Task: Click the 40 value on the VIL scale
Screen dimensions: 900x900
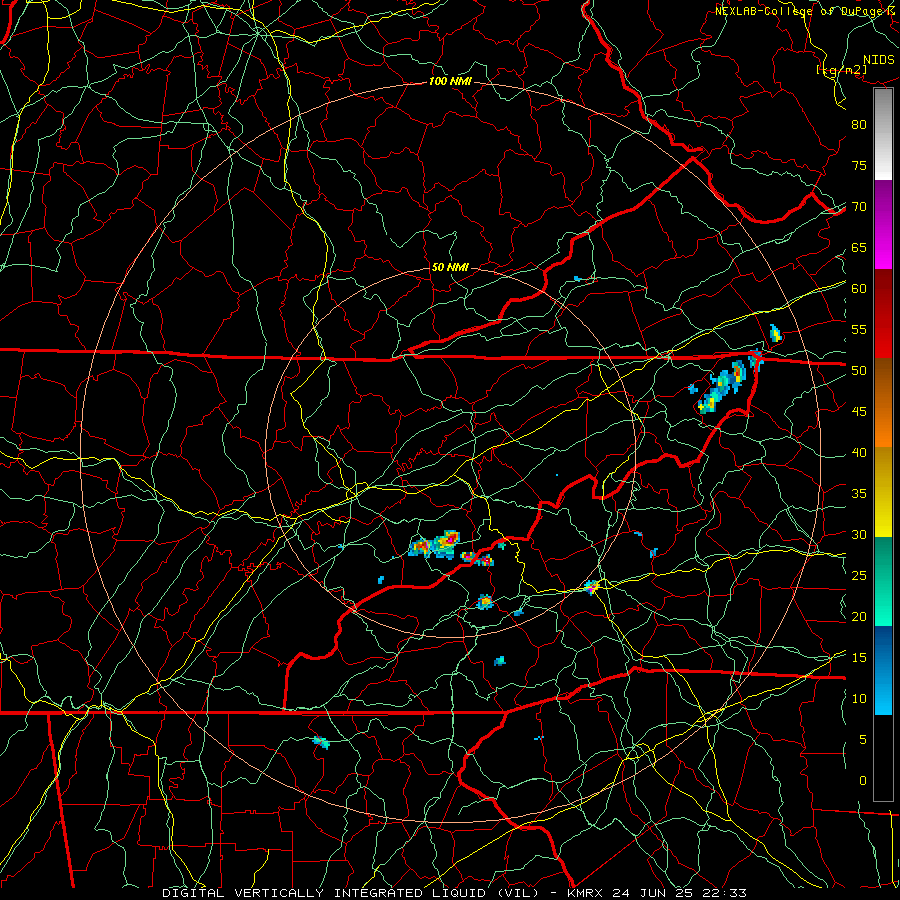Action: click(x=859, y=453)
